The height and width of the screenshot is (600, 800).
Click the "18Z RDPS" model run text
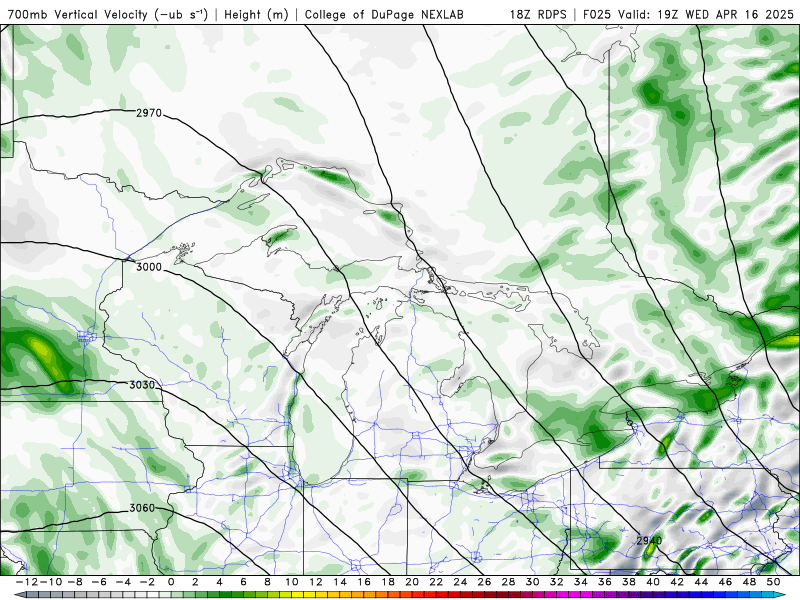tap(538, 14)
